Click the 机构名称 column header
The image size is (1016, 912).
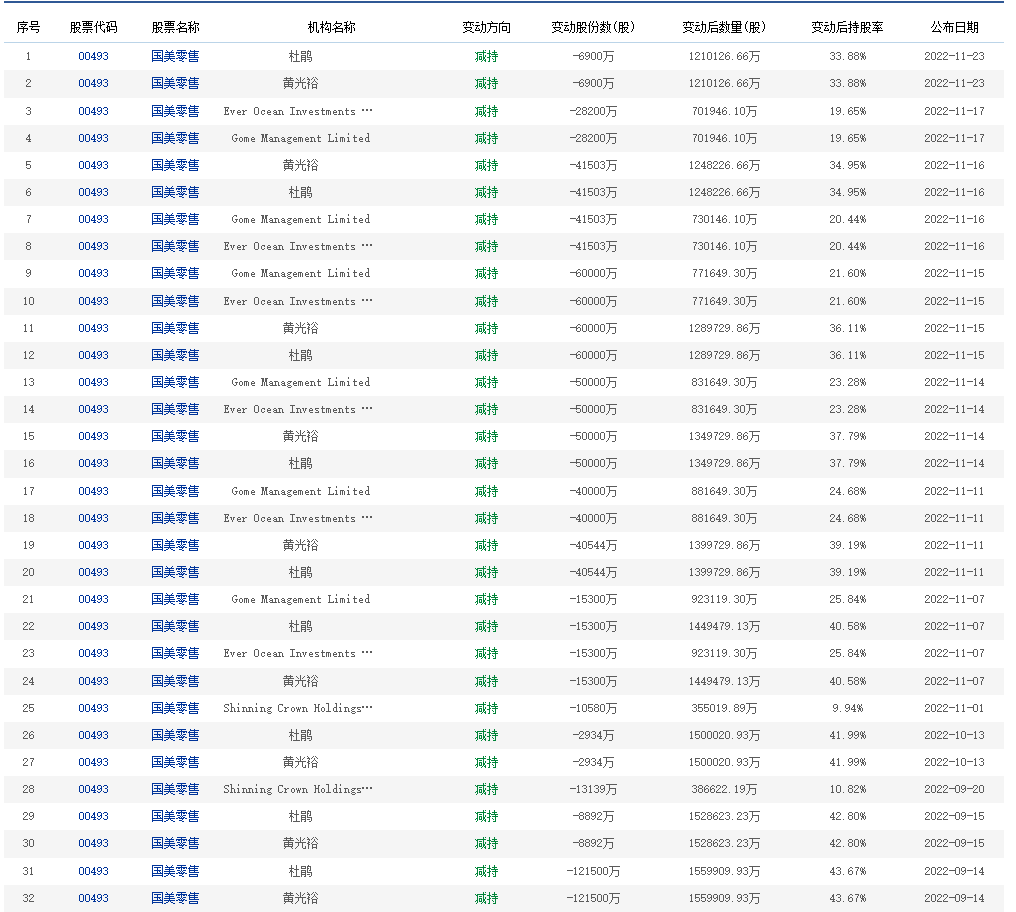[x=331, y=27]
